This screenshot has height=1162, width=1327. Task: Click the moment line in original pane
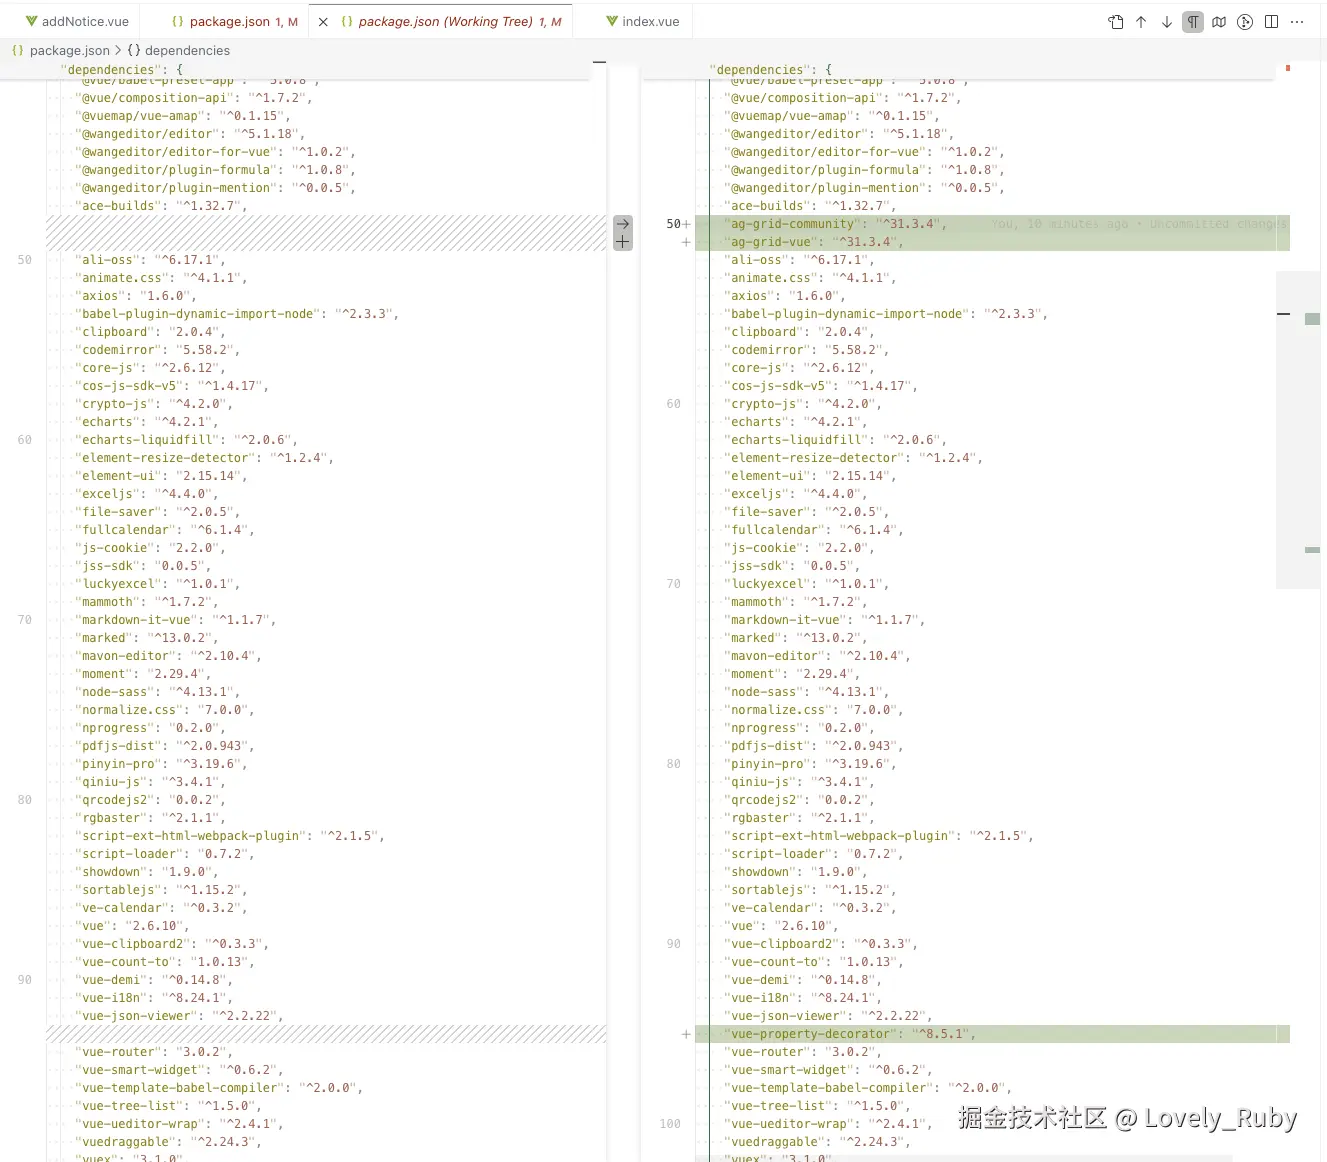[x=142, y=674]
